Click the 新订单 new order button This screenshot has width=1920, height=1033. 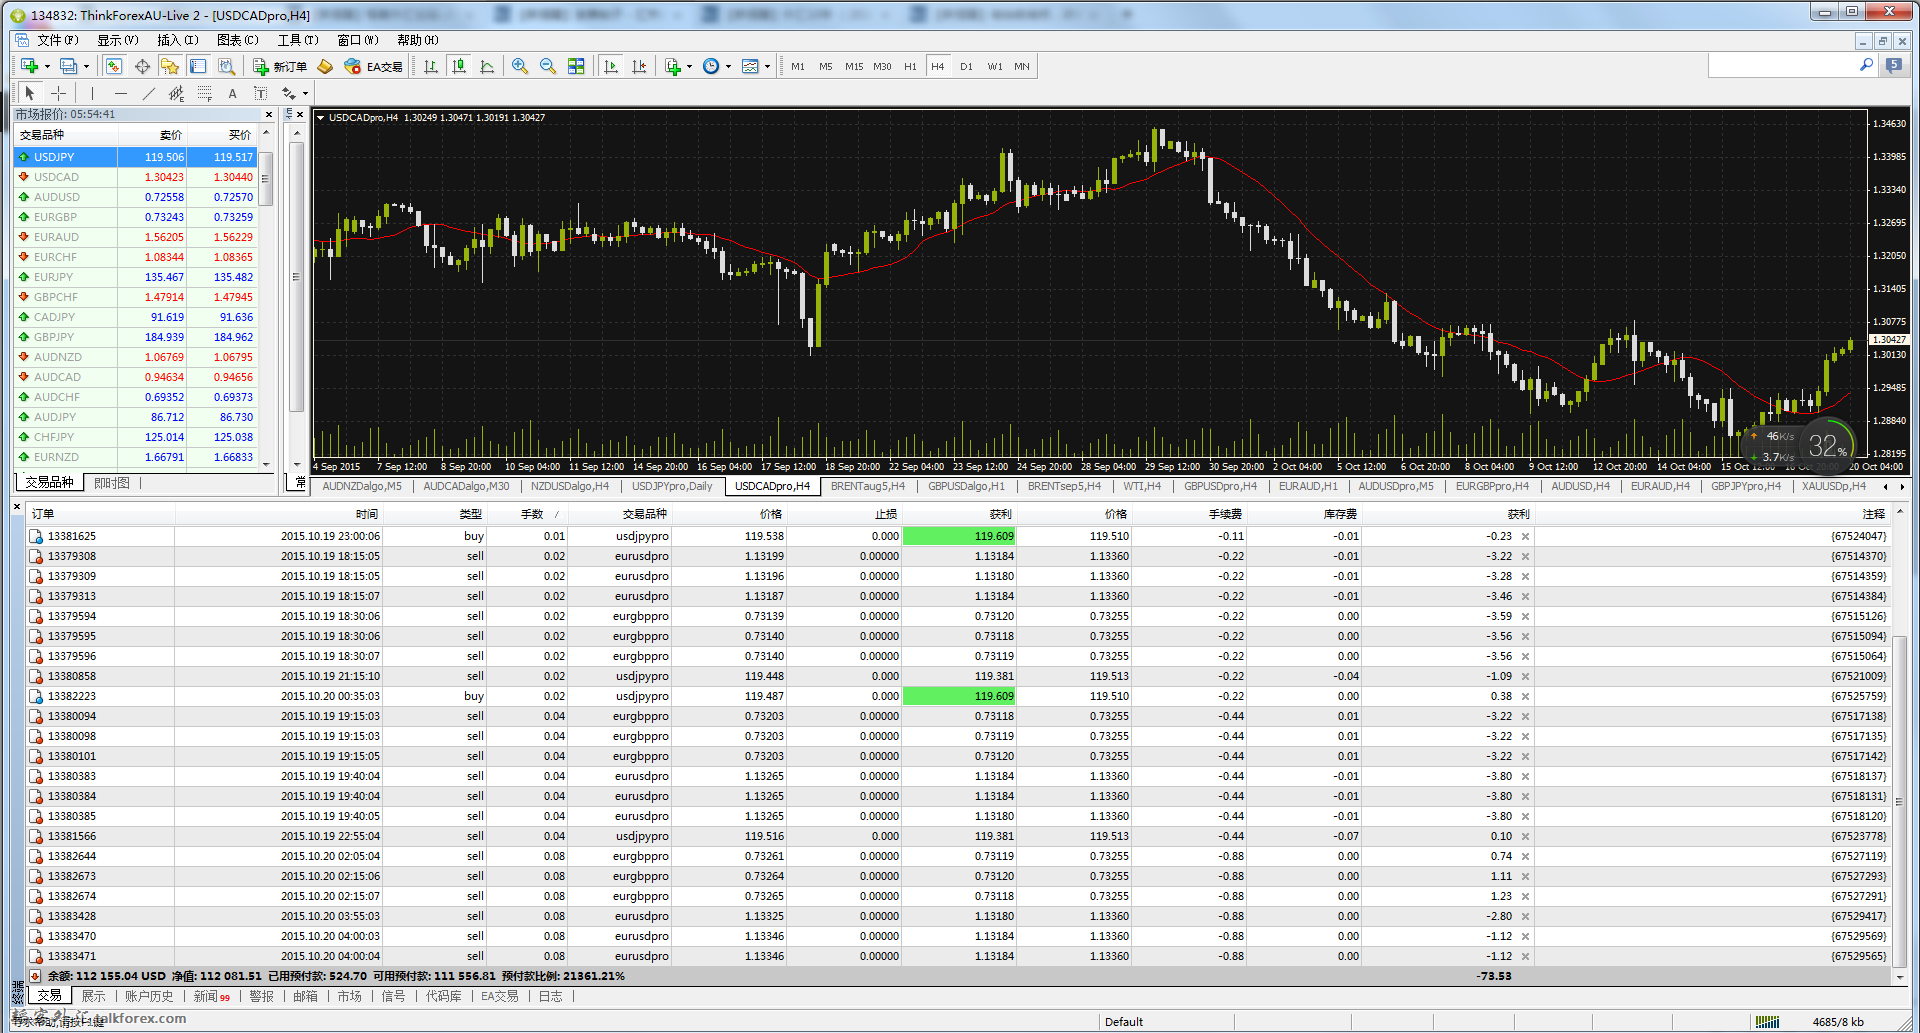pyautogui.click(x=280, y=66)
